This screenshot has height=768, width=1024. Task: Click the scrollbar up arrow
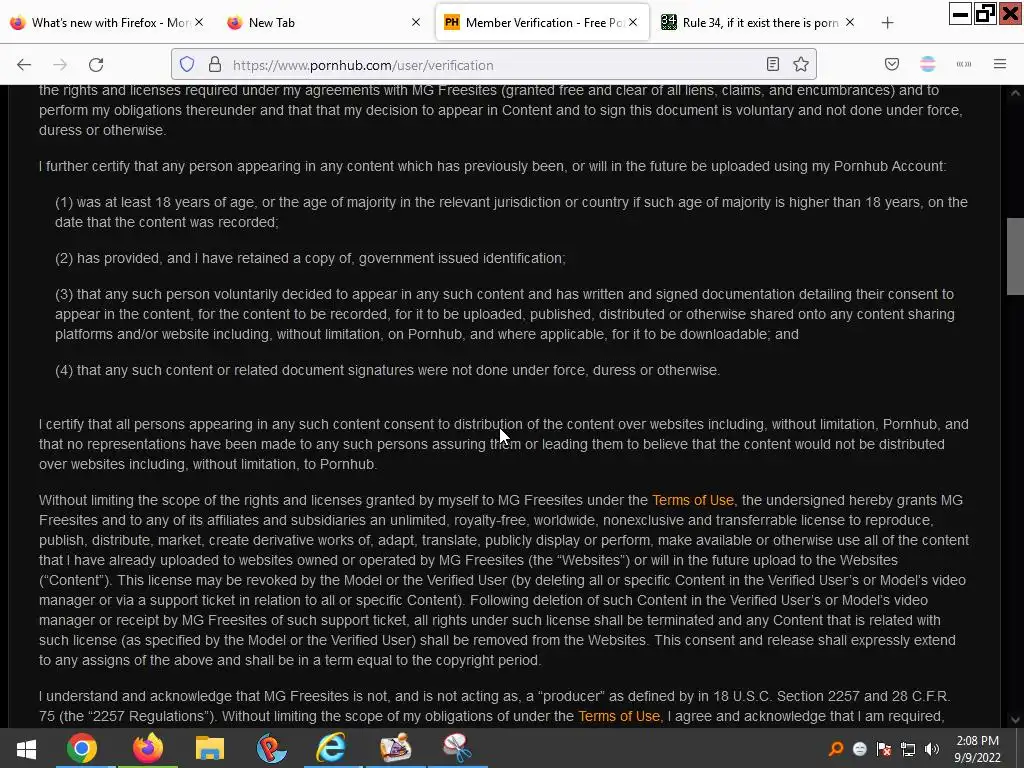coord(1015,93)
